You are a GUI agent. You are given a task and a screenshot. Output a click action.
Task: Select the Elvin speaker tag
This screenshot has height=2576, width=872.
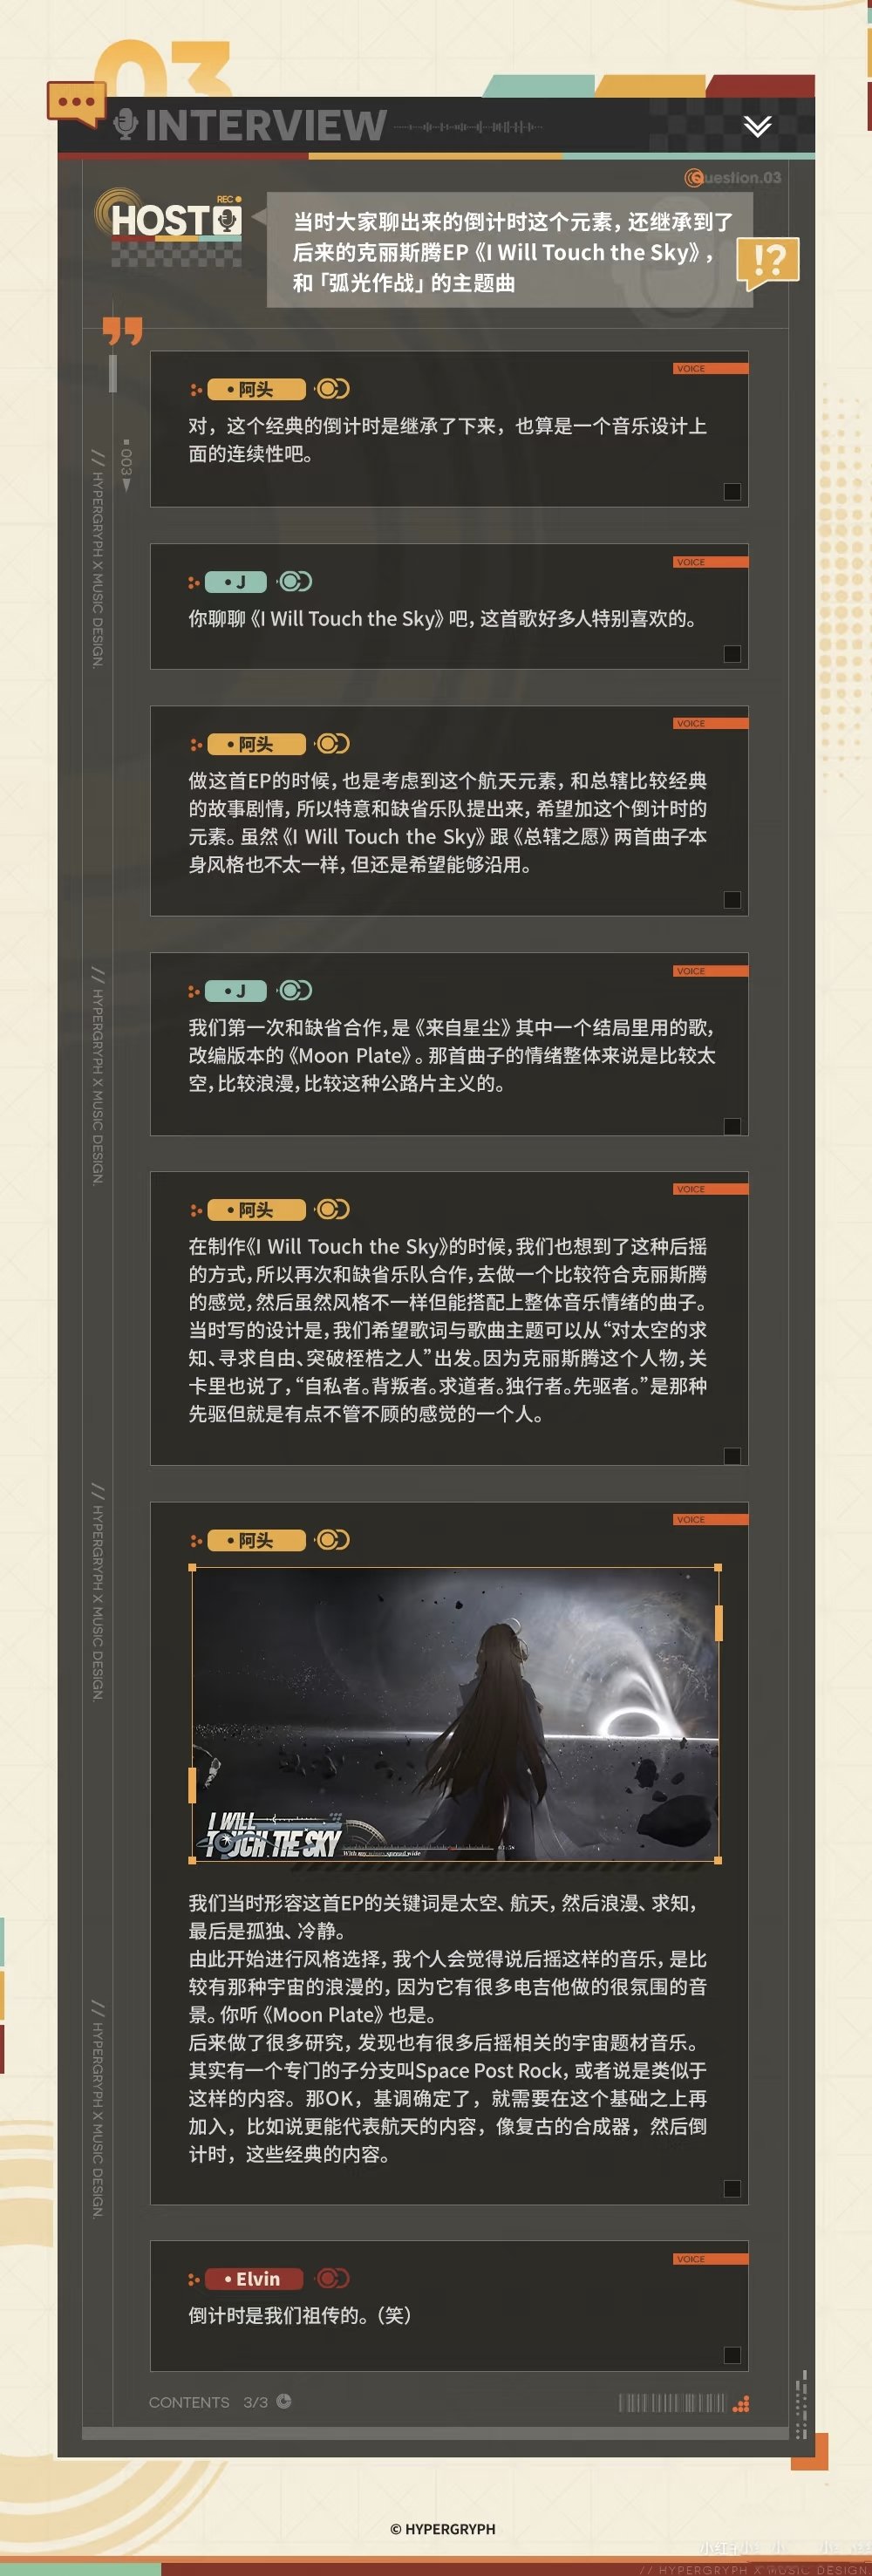(255, 2278)
